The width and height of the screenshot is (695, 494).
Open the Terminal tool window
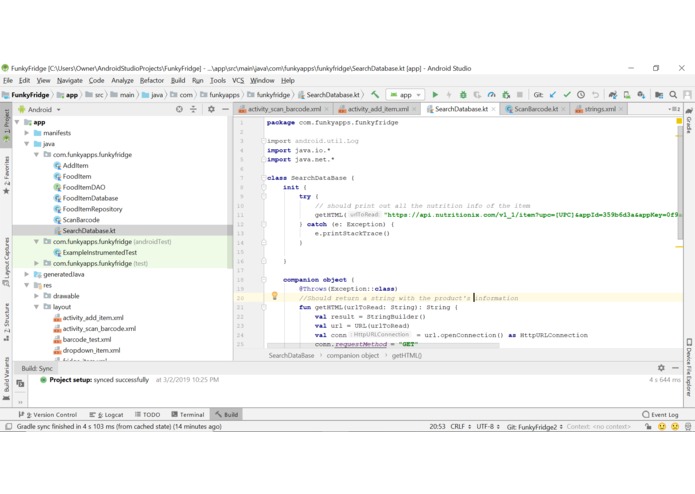pyautogui.click(x=187, y=415)
